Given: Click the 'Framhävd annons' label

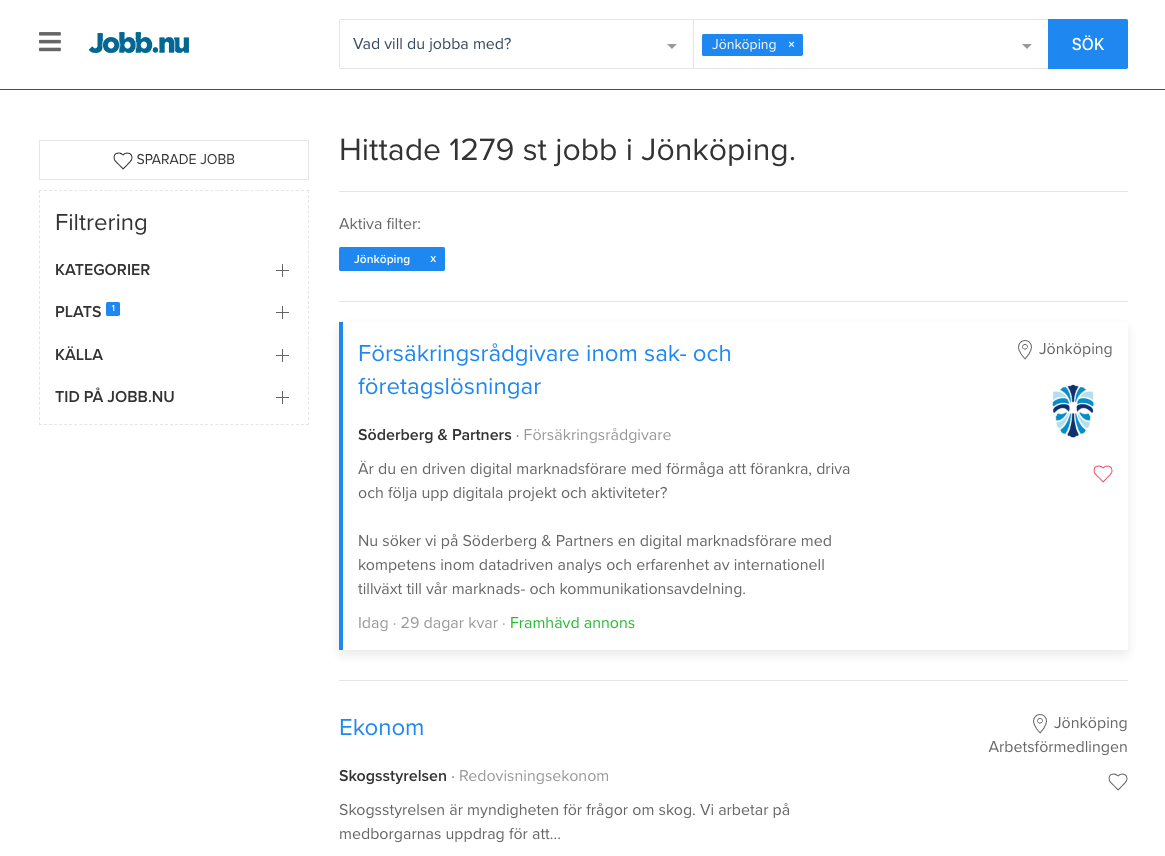Looking at the screenshot, I should click(572, 623).
